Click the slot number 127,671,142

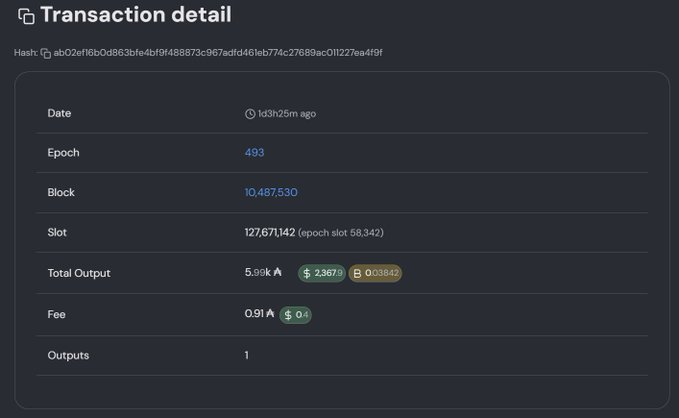click(270, 233)
